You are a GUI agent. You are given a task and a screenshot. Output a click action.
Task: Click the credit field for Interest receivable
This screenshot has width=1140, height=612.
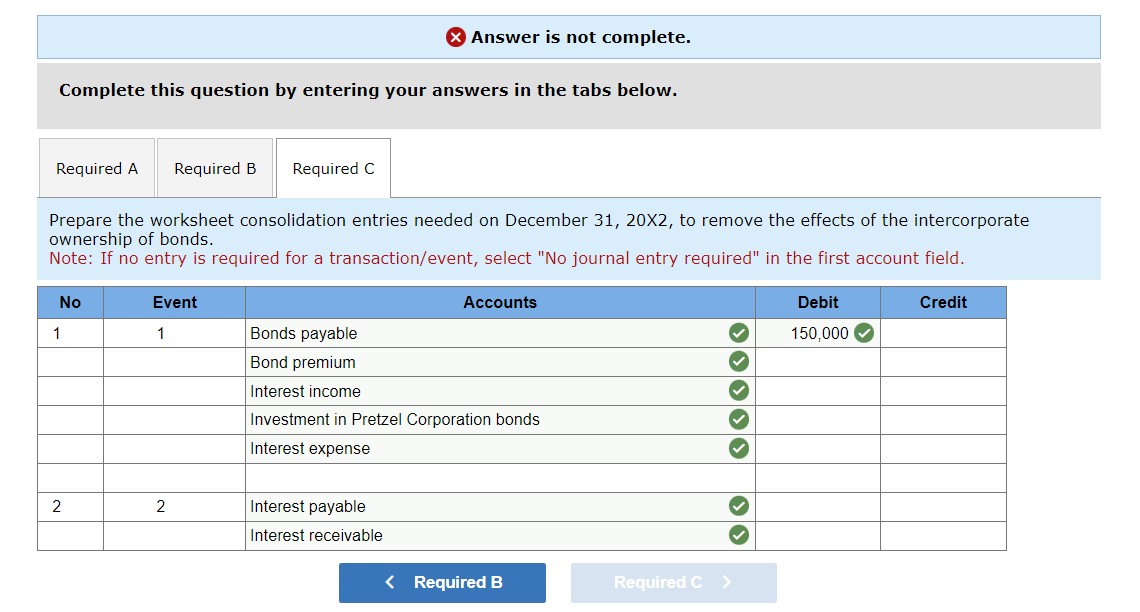[x=942, y=535]
